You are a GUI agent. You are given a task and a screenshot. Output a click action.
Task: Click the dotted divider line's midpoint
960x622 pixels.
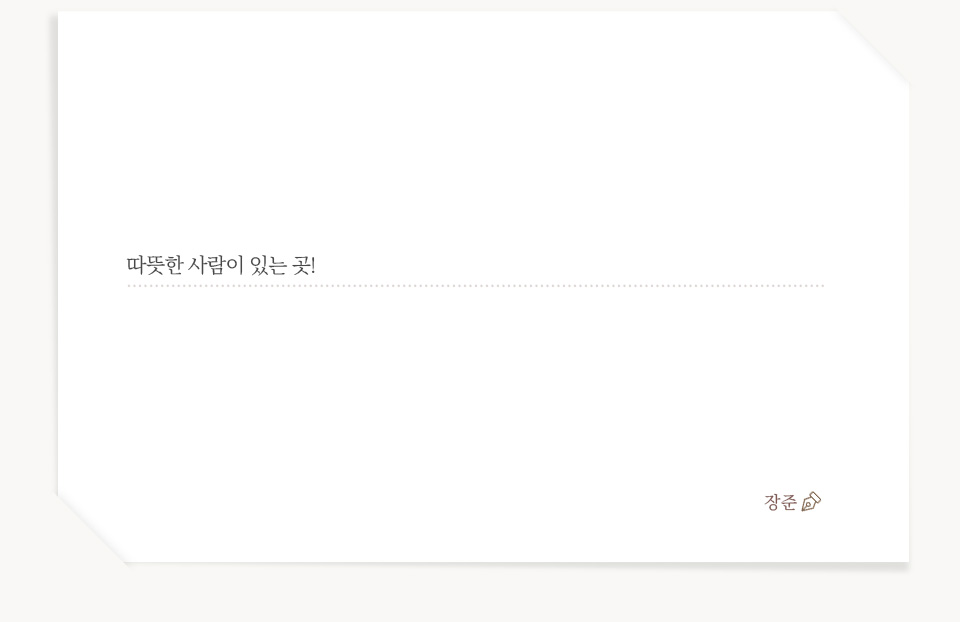tap(476, 286)
